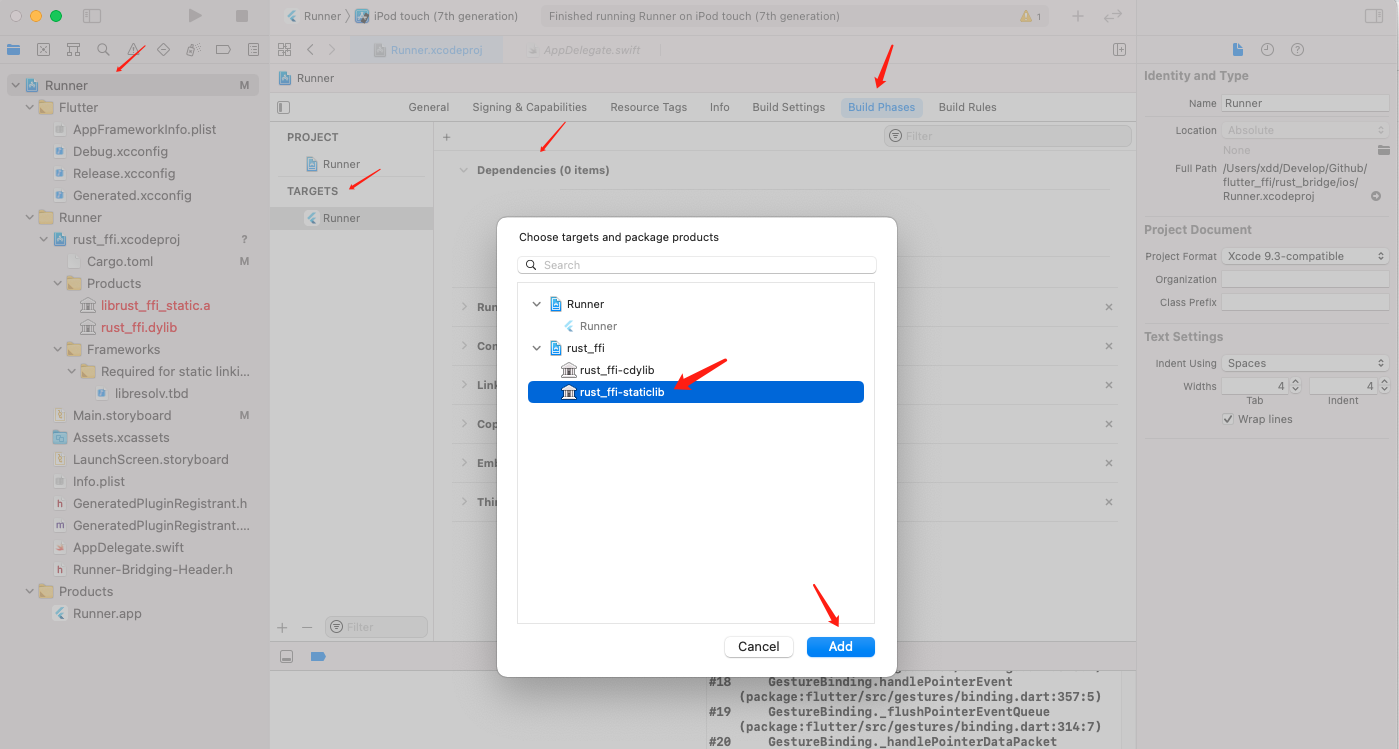The height and width of the screenshot is (749, 1399).
Task: Click the build phases Filter field
Action: (x=1008, y=136)
